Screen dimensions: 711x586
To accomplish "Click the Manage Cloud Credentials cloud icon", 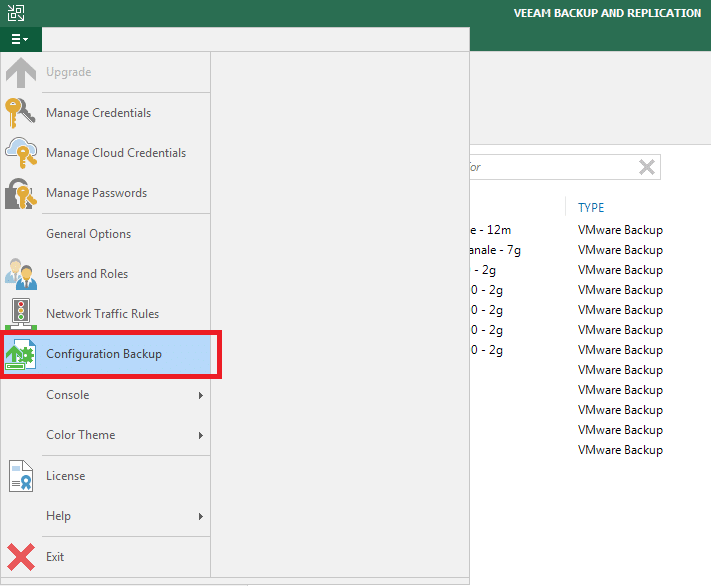I will coord(21,153).
